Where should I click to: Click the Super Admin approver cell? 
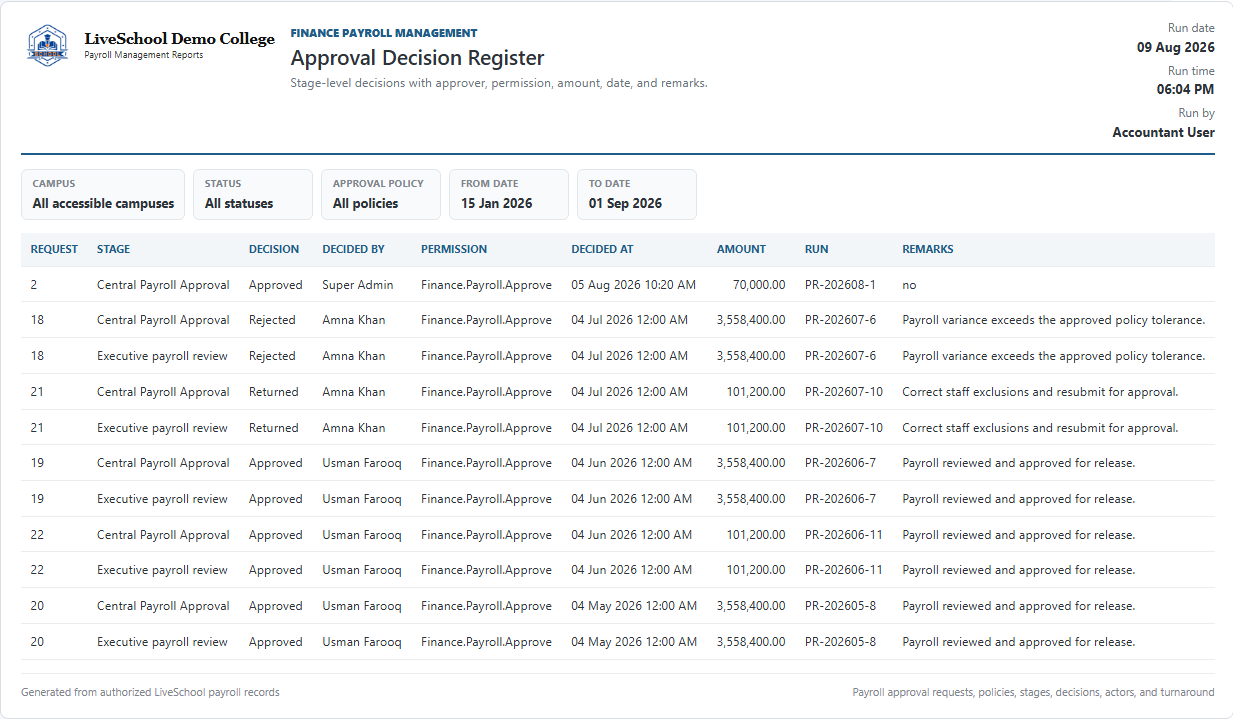(x=358, y=285)
